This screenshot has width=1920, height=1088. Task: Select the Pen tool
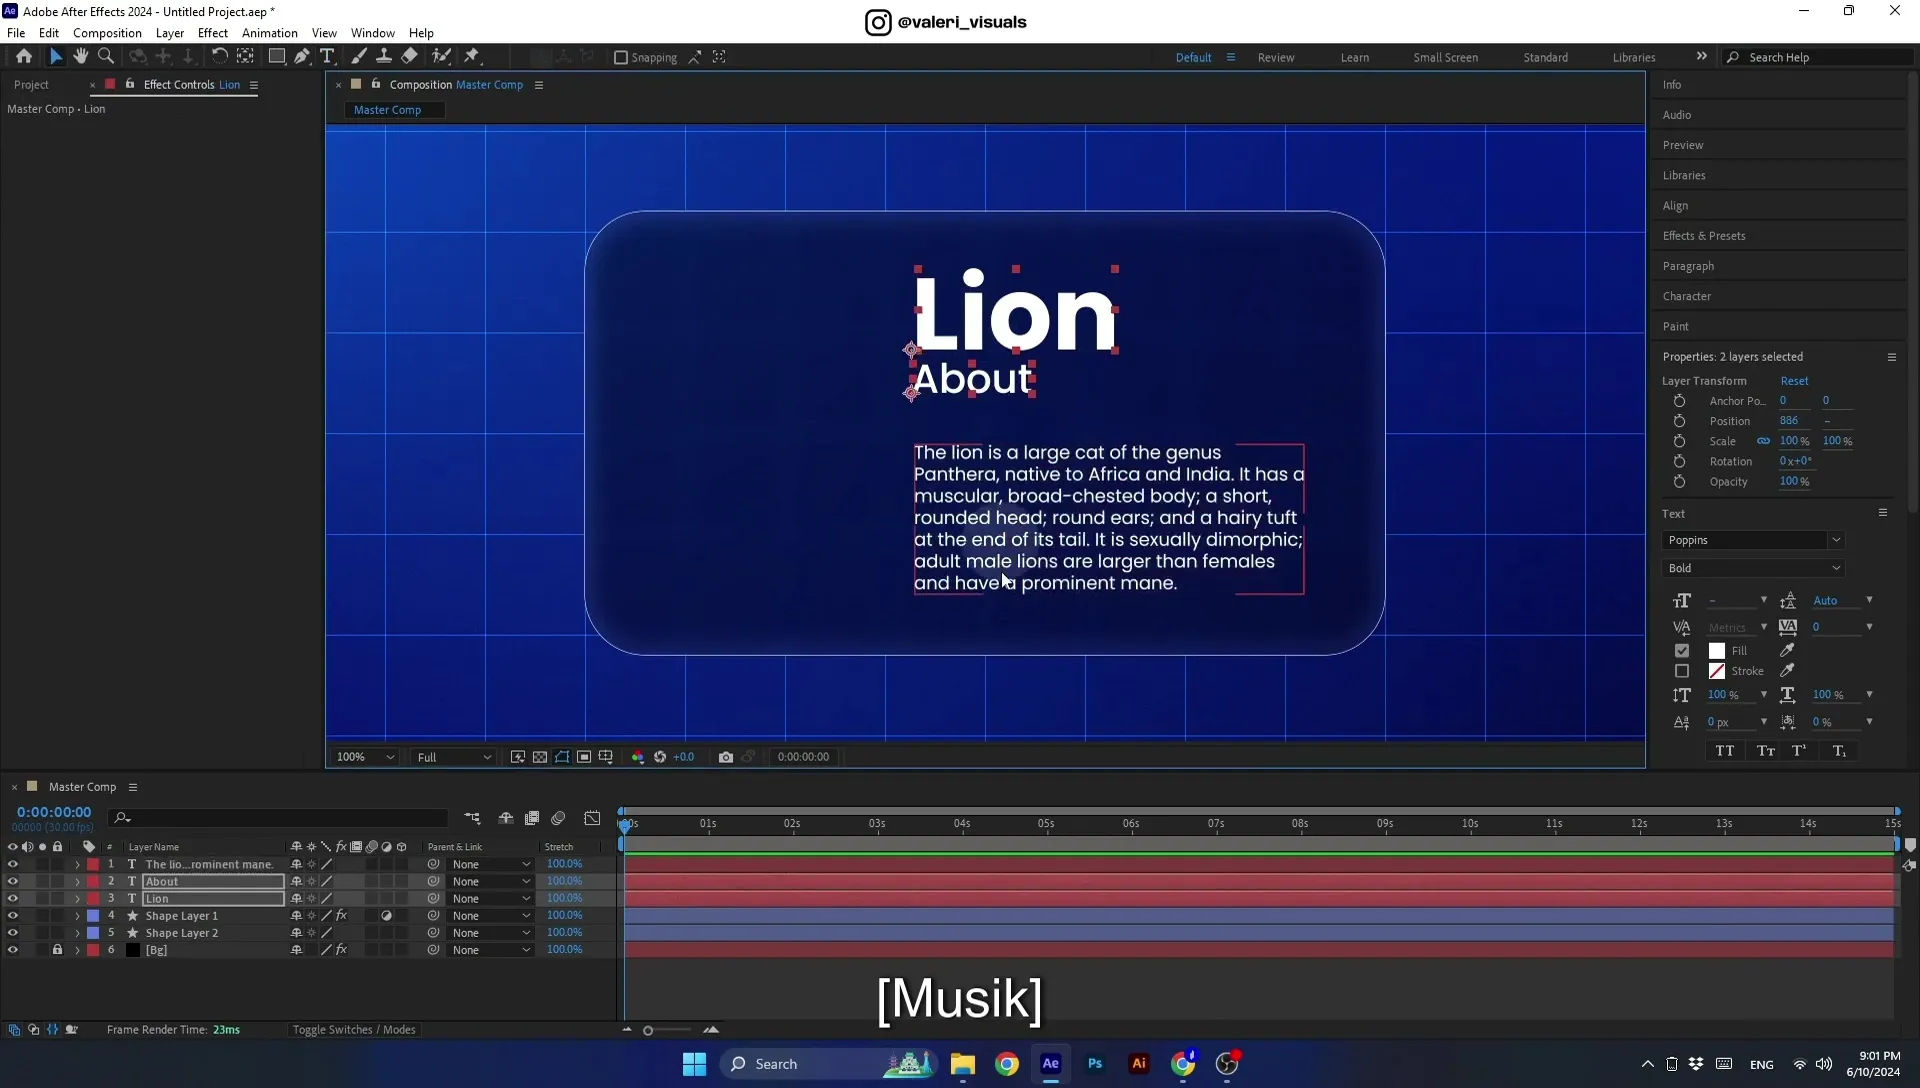click(x=302, y=57)
